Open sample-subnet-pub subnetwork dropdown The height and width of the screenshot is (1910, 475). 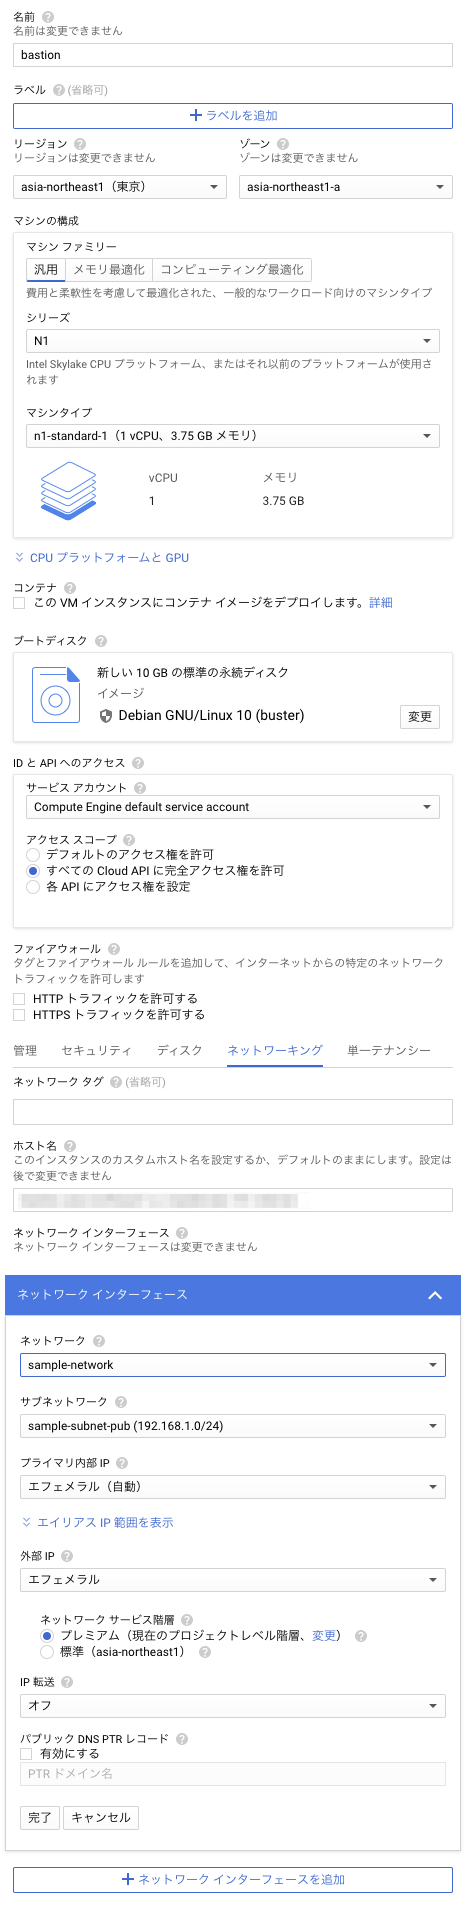(233, 1426)
